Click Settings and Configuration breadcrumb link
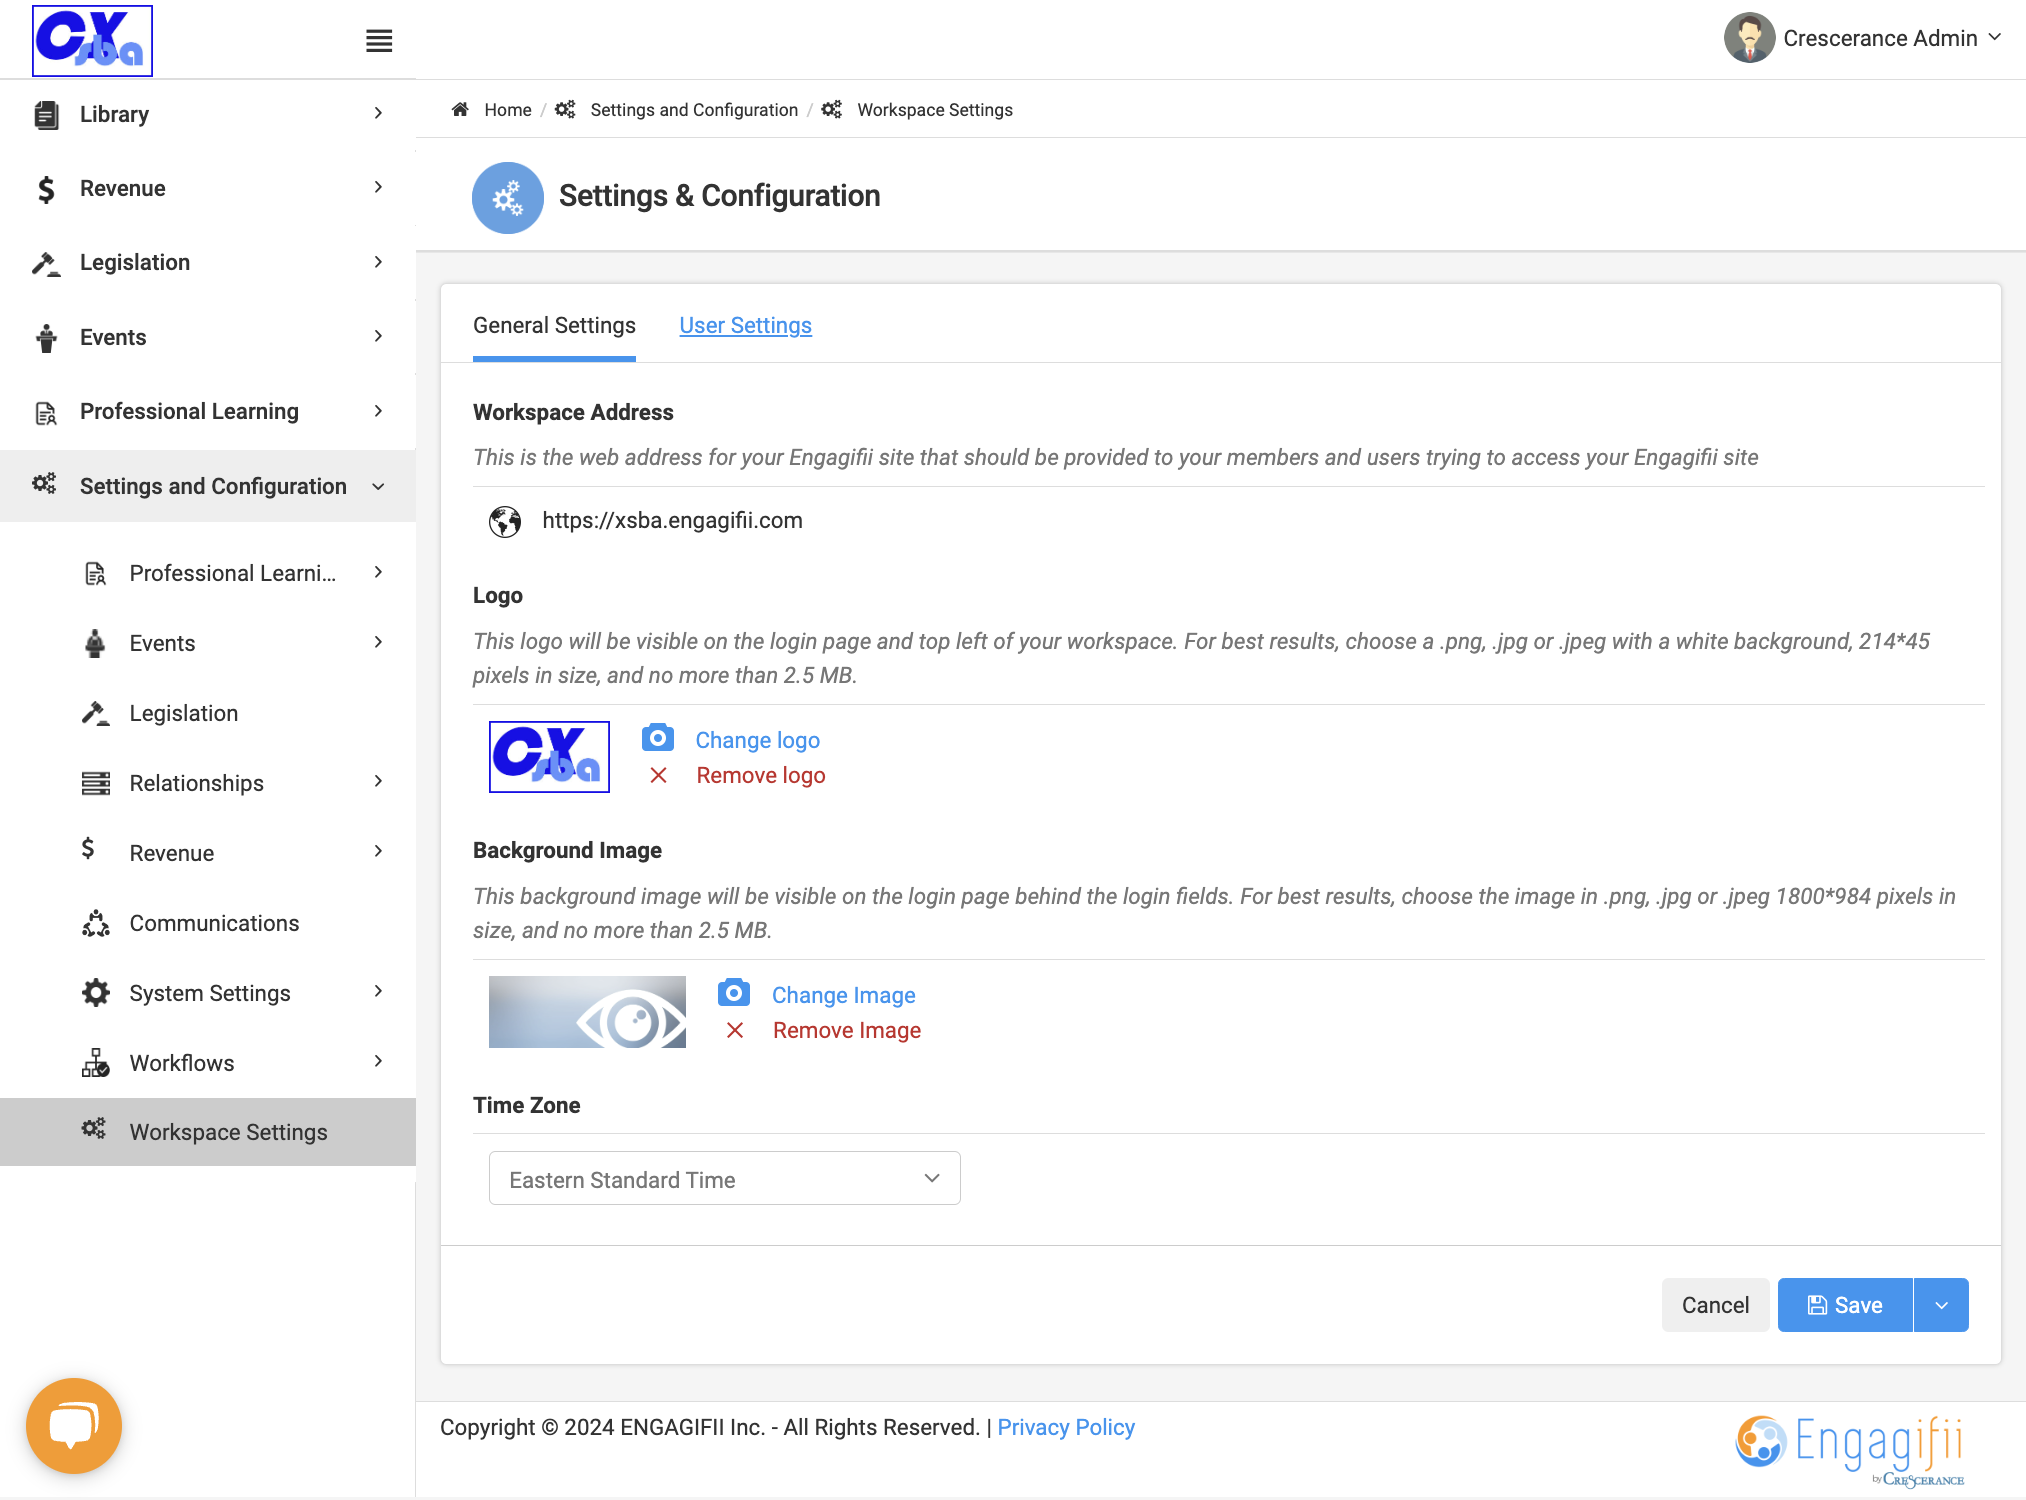Image resolution: width=2026 pixels, height=1500 pixels. click(694, 110)
